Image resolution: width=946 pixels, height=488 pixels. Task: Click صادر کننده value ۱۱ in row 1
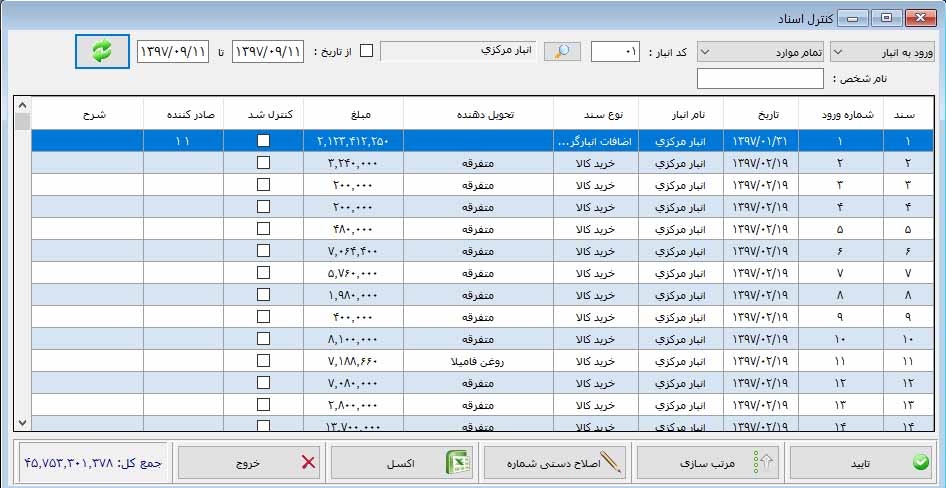pos(183,141)
